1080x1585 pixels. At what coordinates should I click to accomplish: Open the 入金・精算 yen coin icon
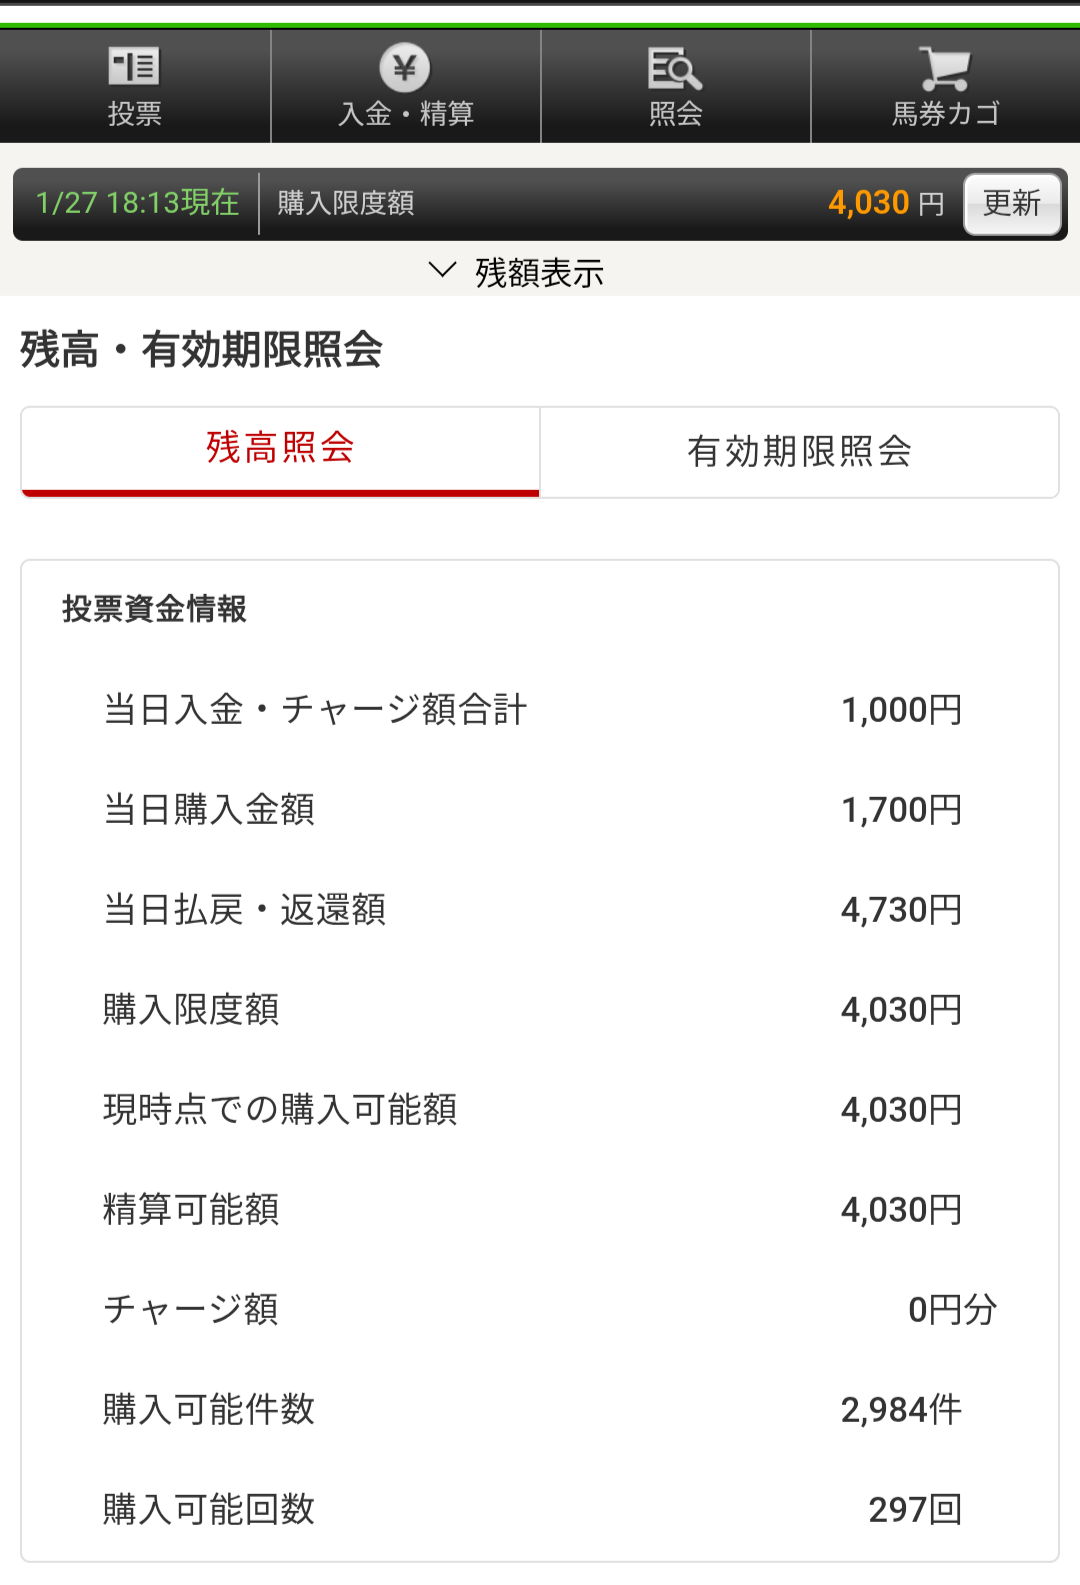click(x=405, y=67)
